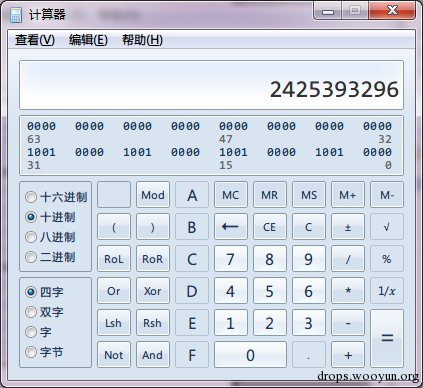Click the hex digit E key
The width and height of the screenshot is (423, 388).
(x=192, y=323)
